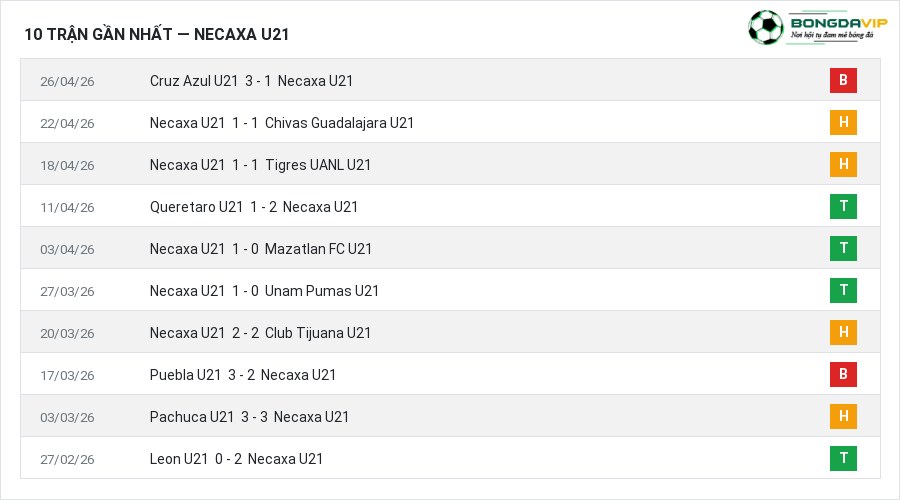900x500 pixels.
Task: Click the BongdaVIP soccer ball logo
Action: 765,27
